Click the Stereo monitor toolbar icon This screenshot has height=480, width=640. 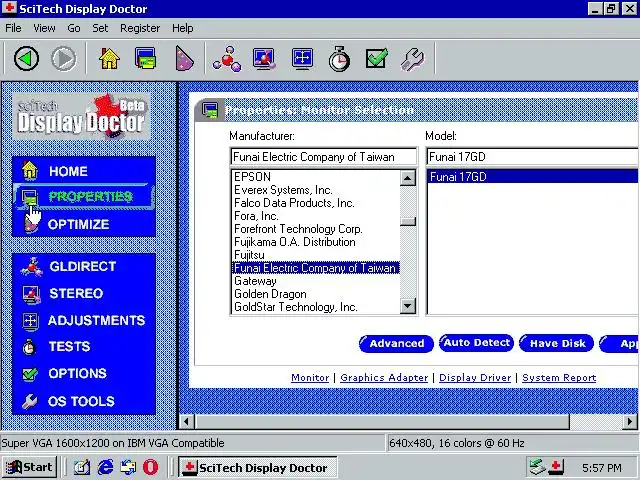coord(264,59)
